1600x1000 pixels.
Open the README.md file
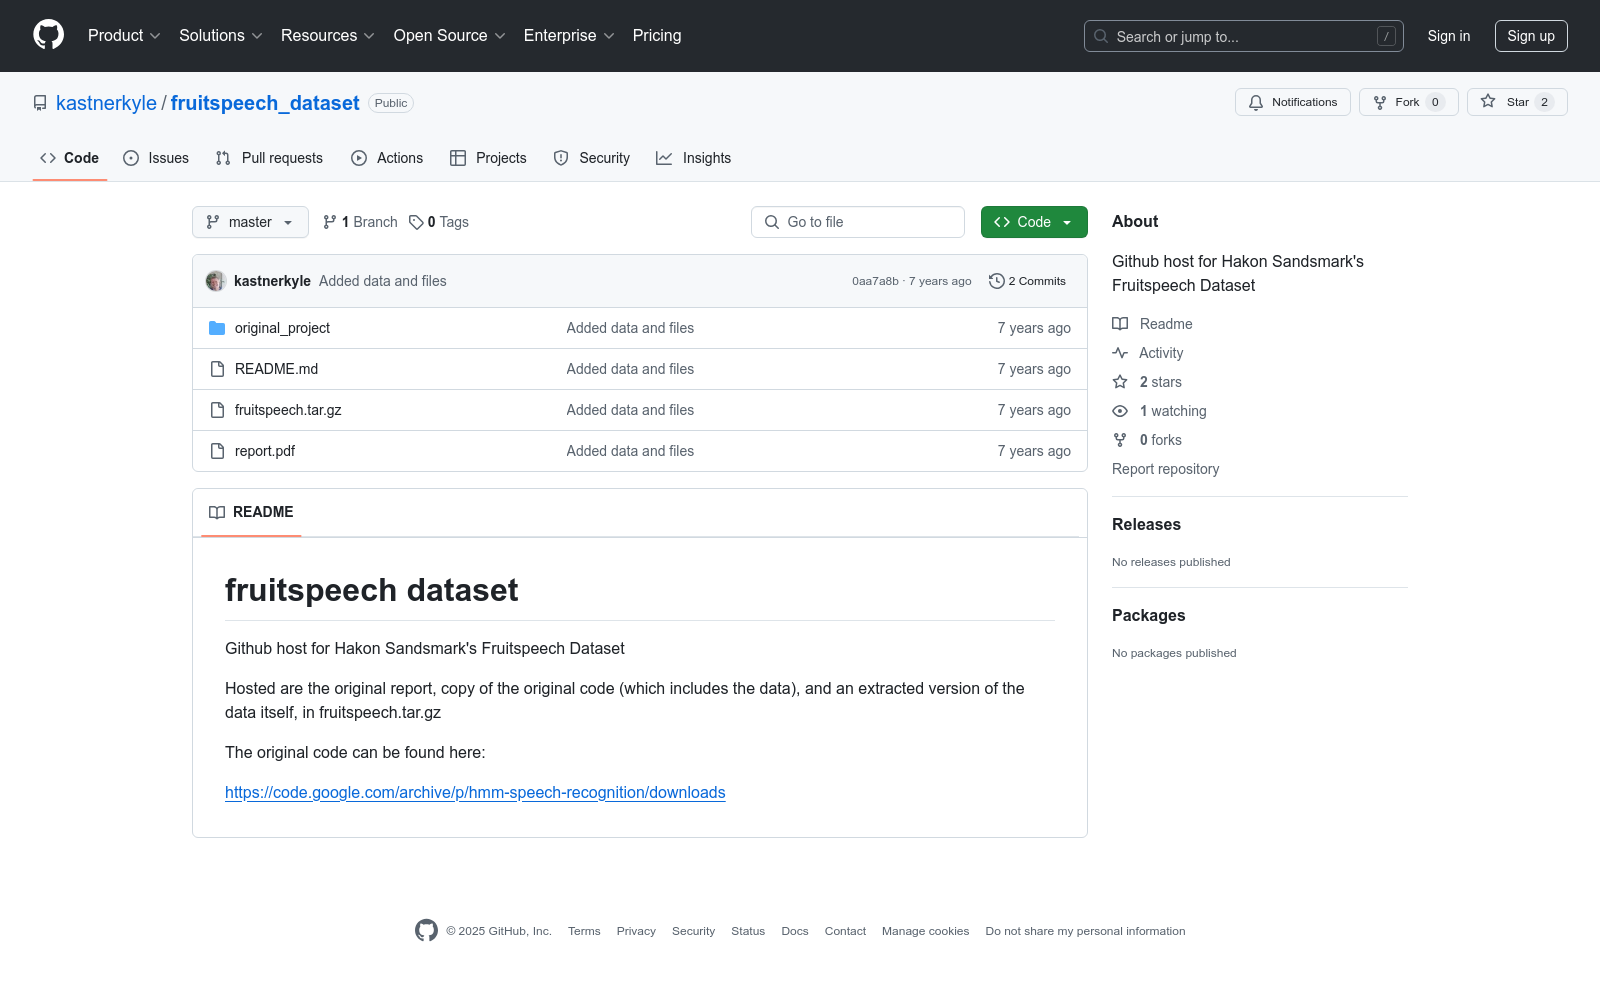[x=276, y=369]
